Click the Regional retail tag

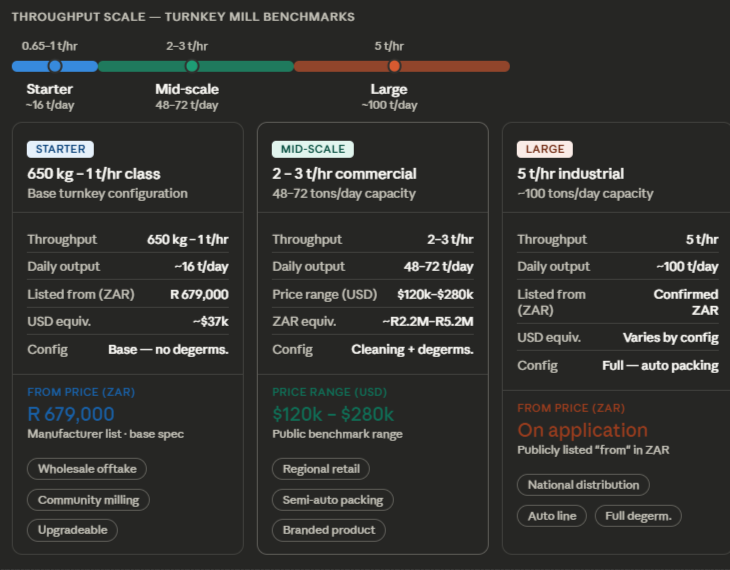(x=321, y=469)
